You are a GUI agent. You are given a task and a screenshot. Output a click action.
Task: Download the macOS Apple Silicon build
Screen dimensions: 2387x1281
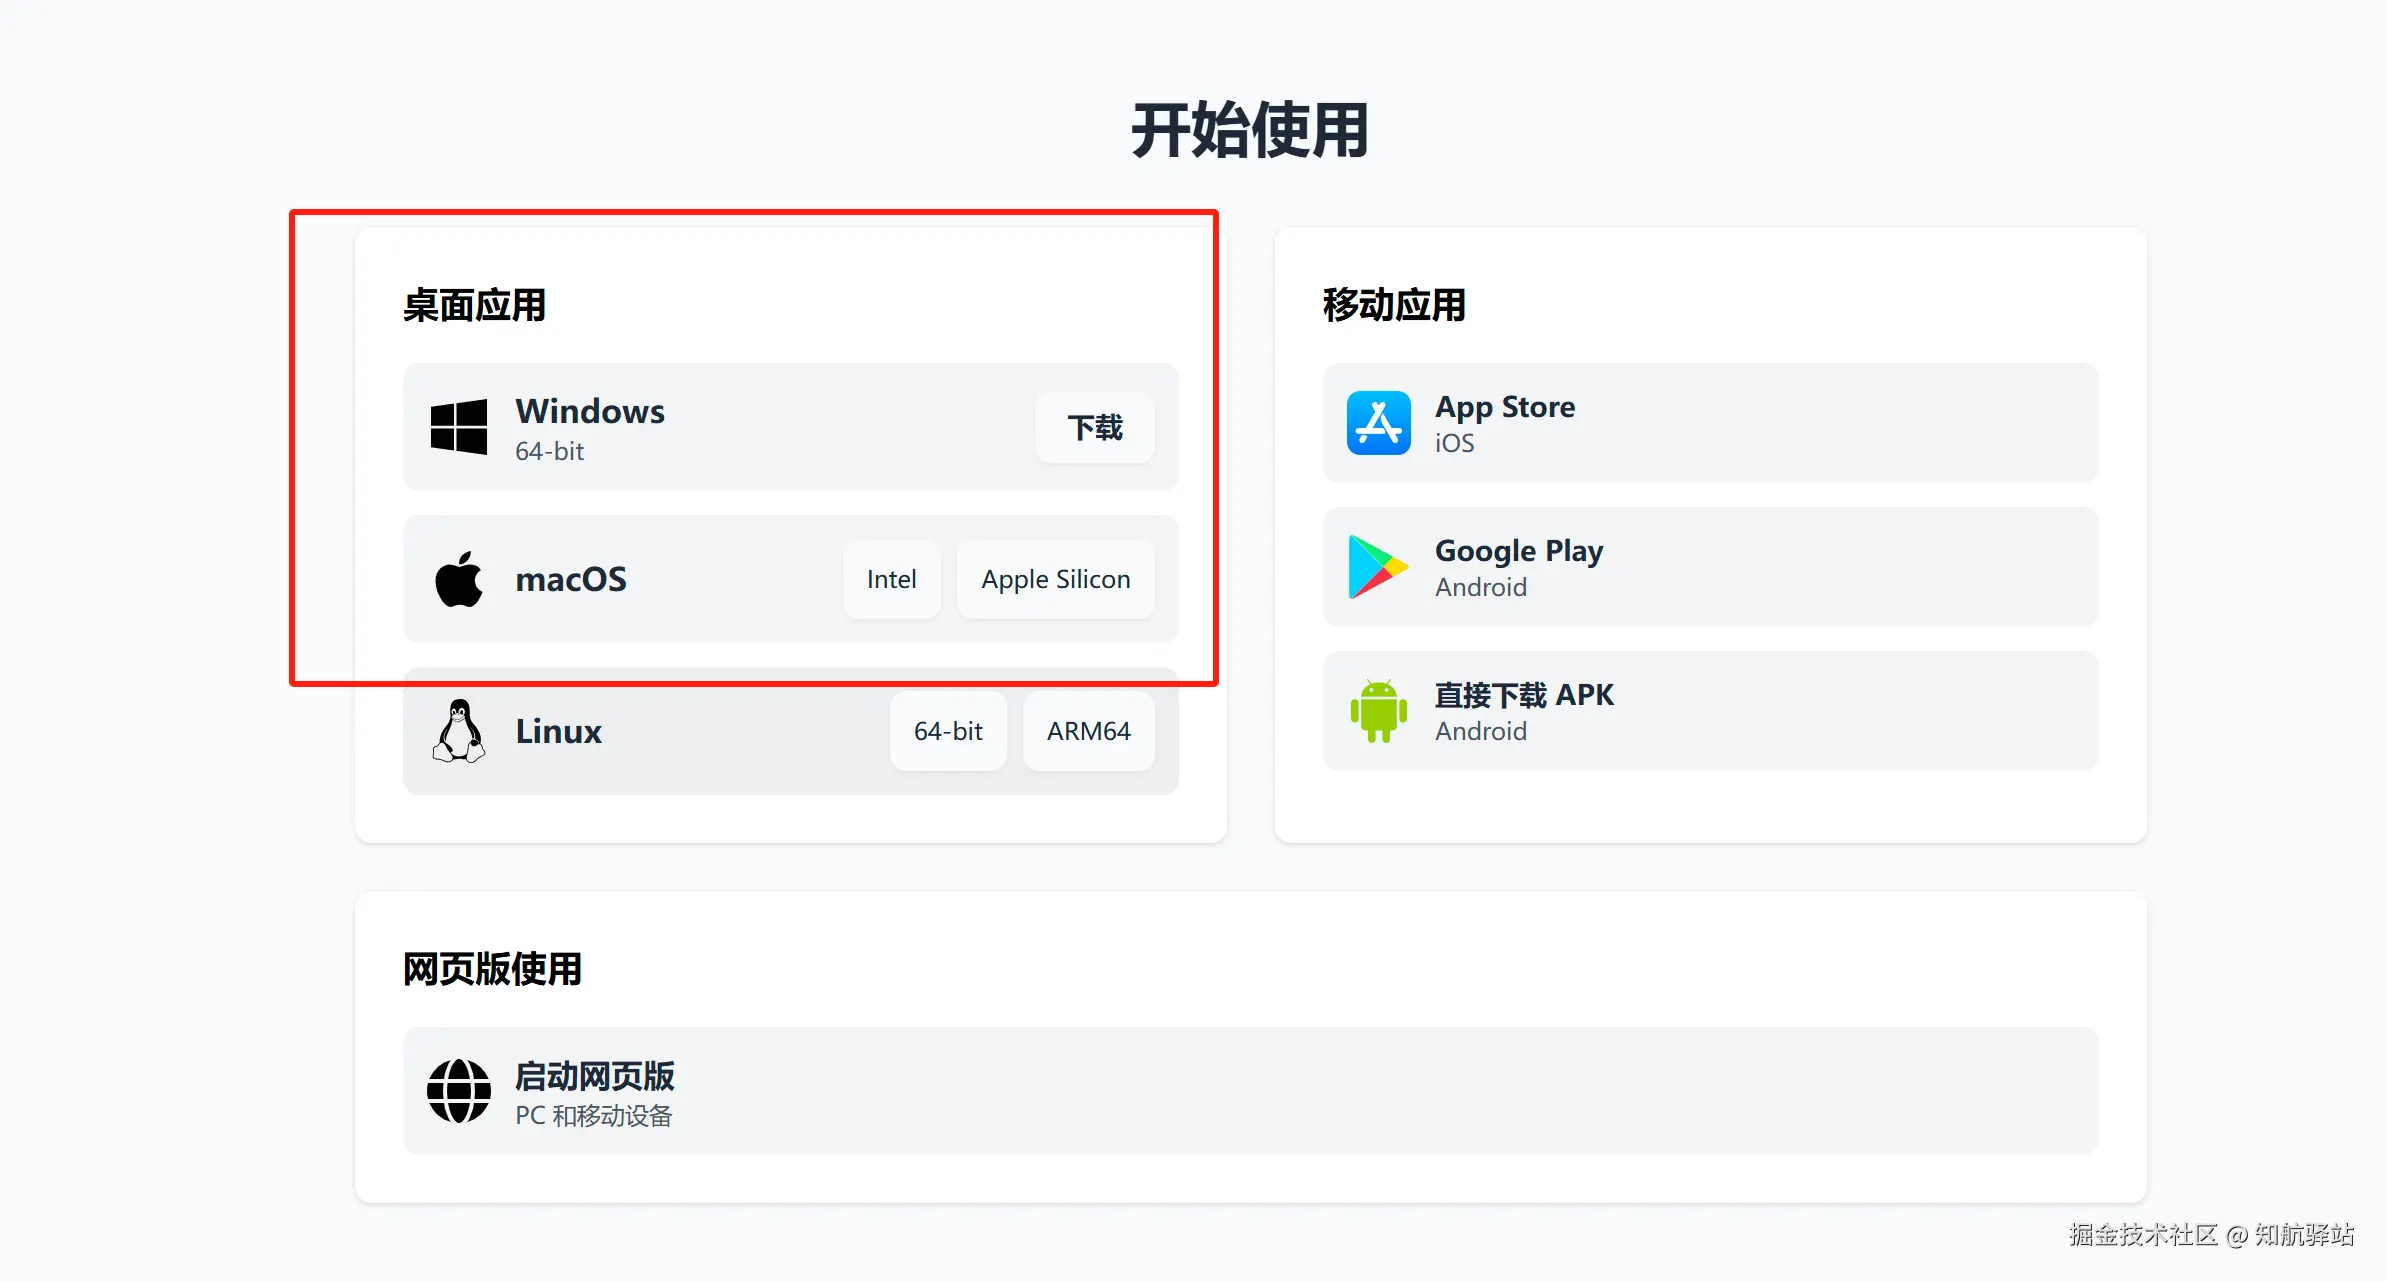click(1055, 580)
